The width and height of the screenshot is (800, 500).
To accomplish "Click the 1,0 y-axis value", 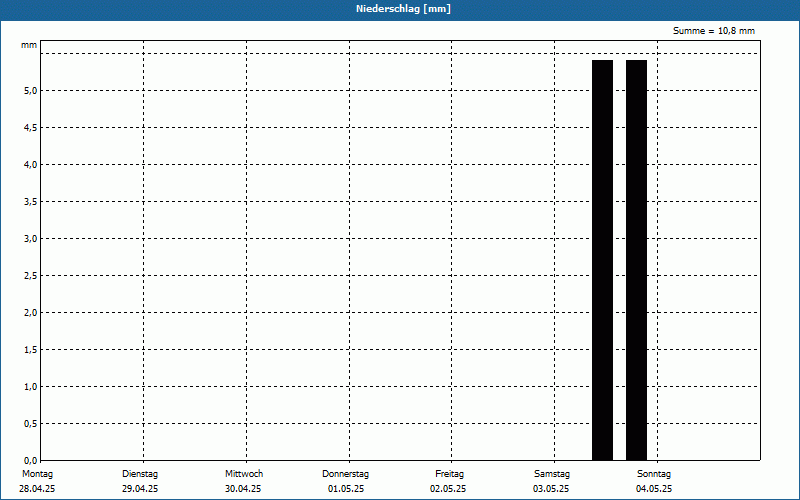I will (31, 387).
